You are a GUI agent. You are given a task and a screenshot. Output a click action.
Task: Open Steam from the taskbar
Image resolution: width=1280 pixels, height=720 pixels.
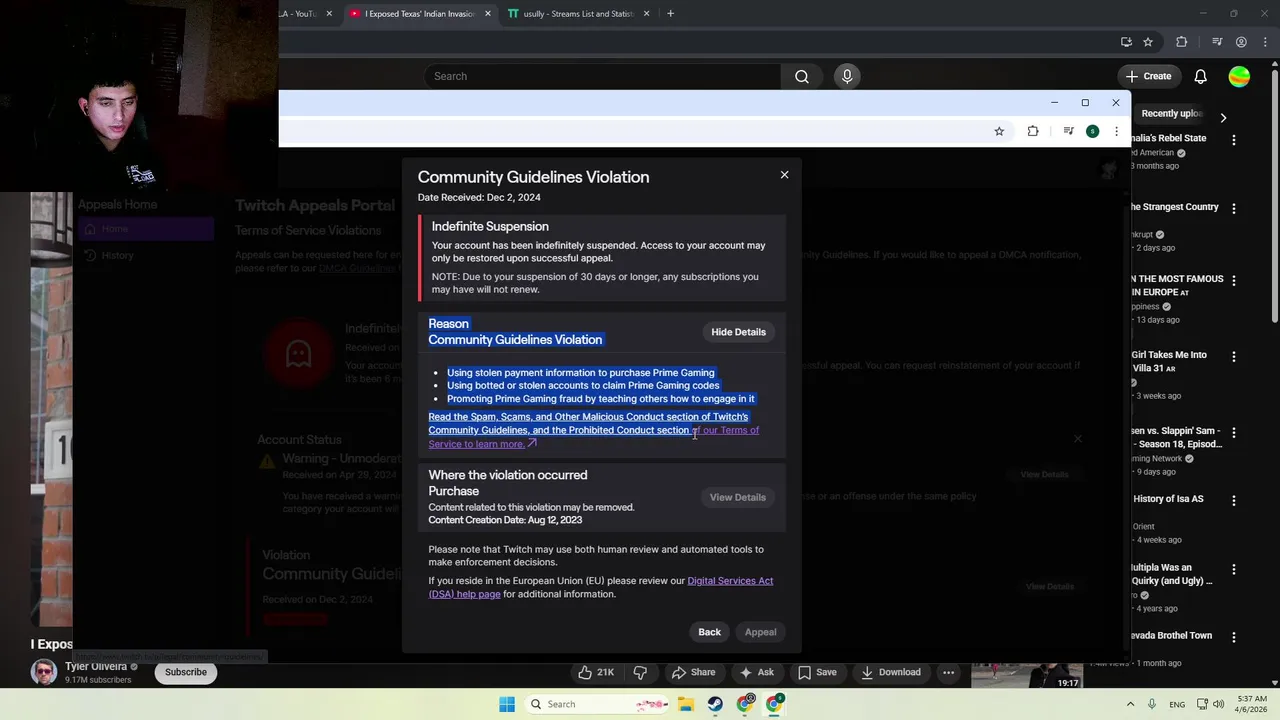(715, 704)
